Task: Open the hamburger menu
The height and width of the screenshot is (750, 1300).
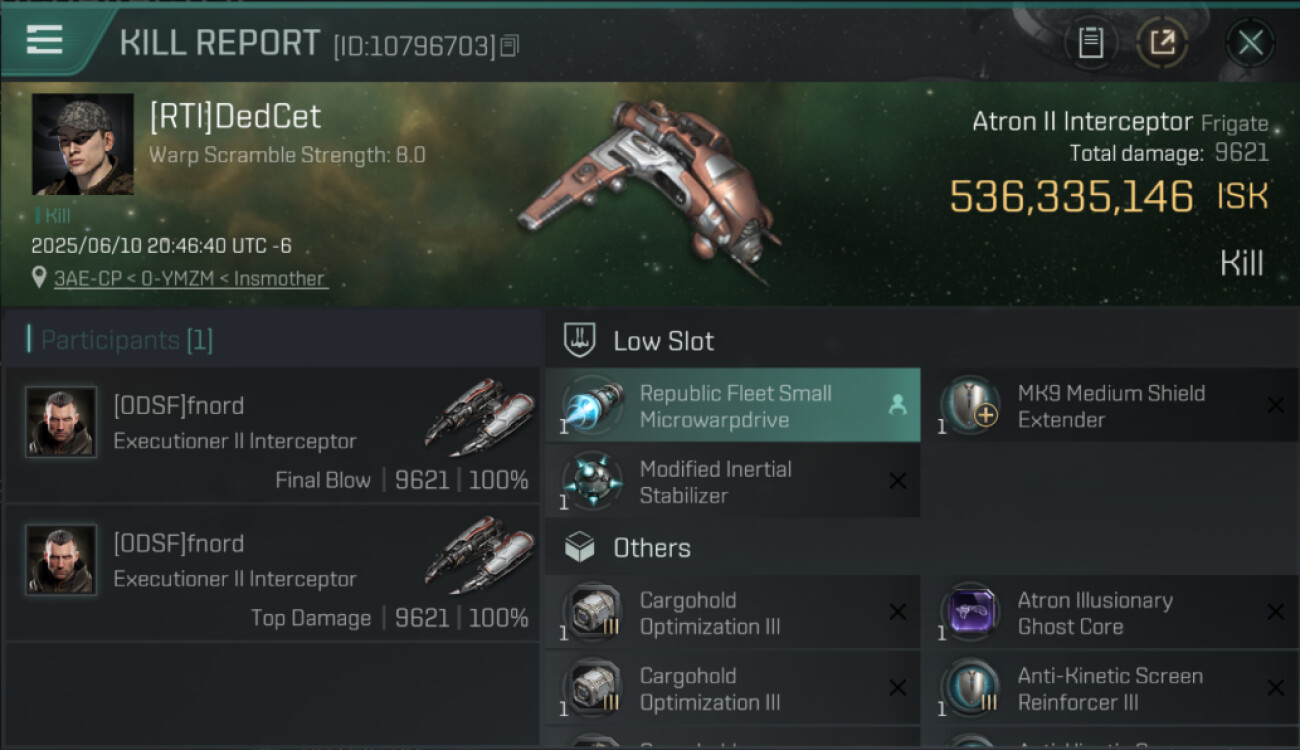Action: (x=45, y=40)
